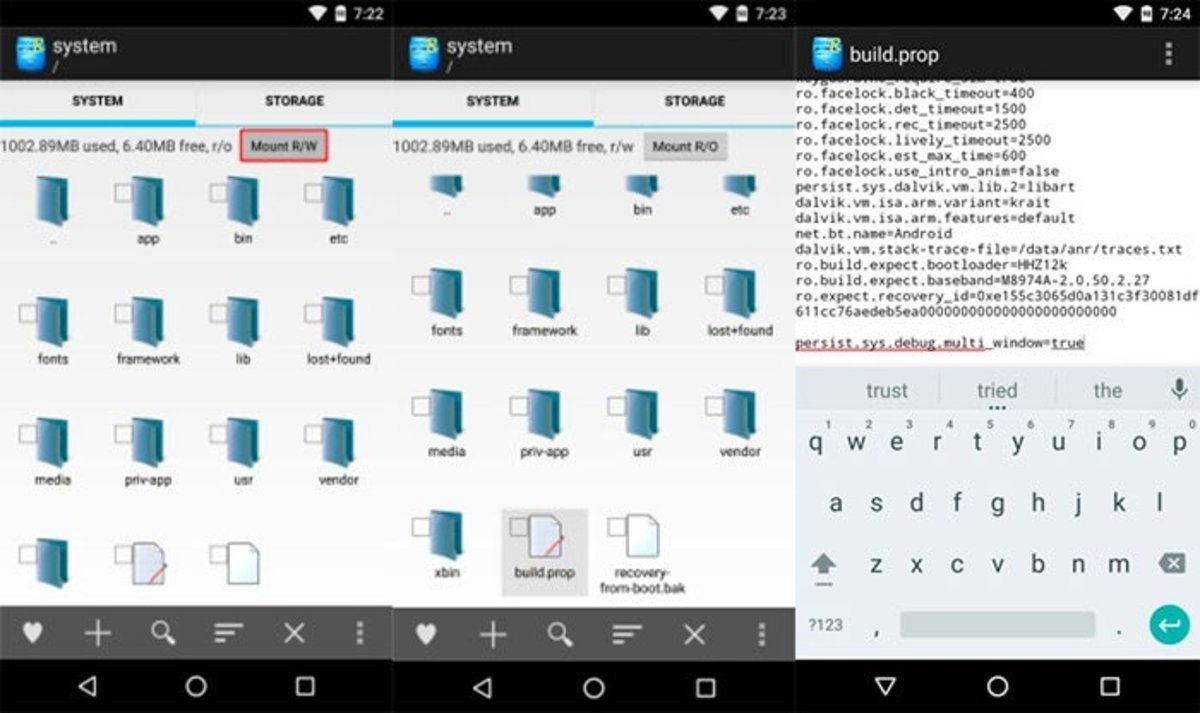Tick the checkbox beside lib in Mount R/O screen
The width and height of the screenshot is (1200, 713).
pos(617,284)
